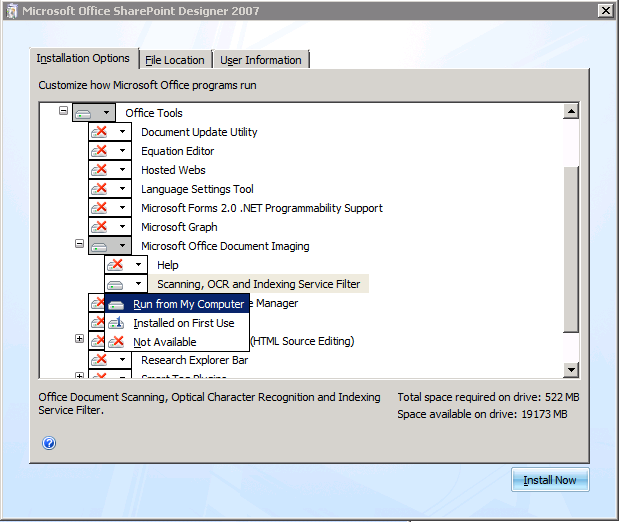Choose Not Available option
Viewport: 620px width, 522px height.
177,342
